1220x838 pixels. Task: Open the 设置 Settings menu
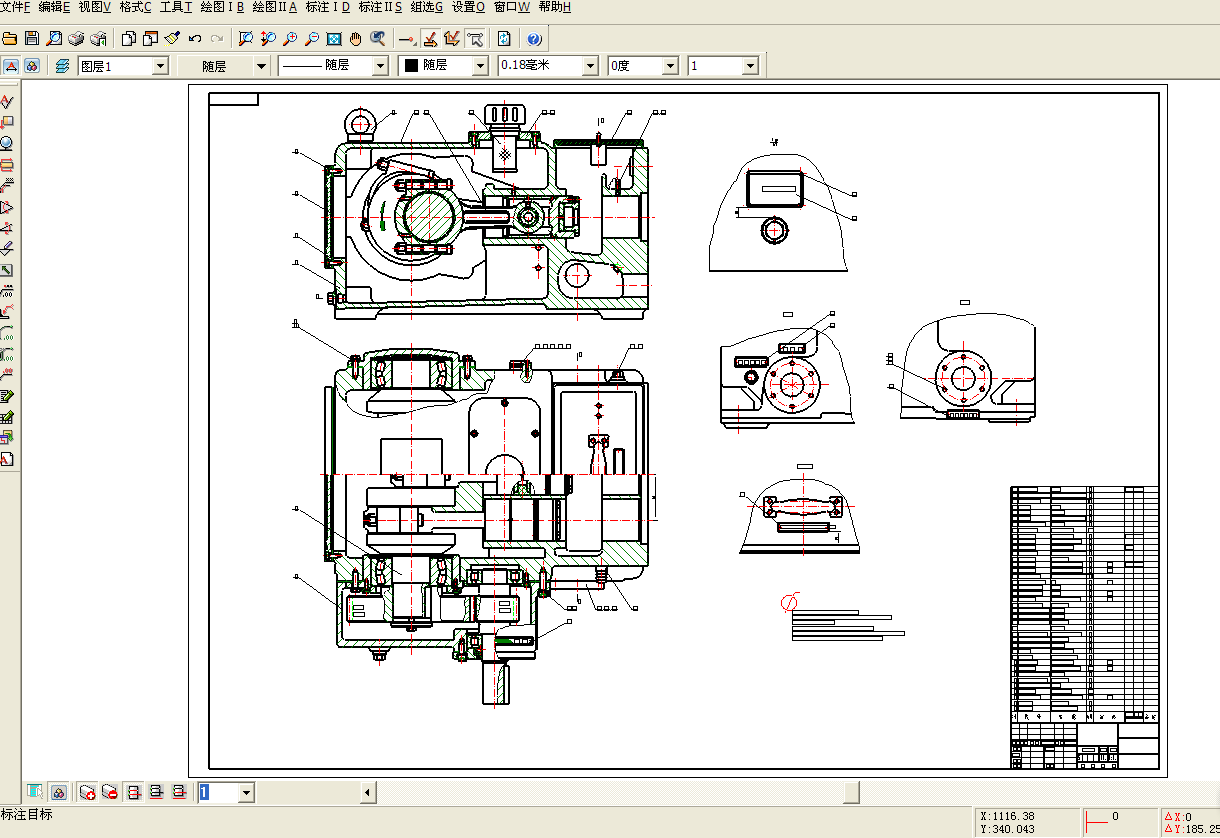pyautogui.click(x=468, y=7)
